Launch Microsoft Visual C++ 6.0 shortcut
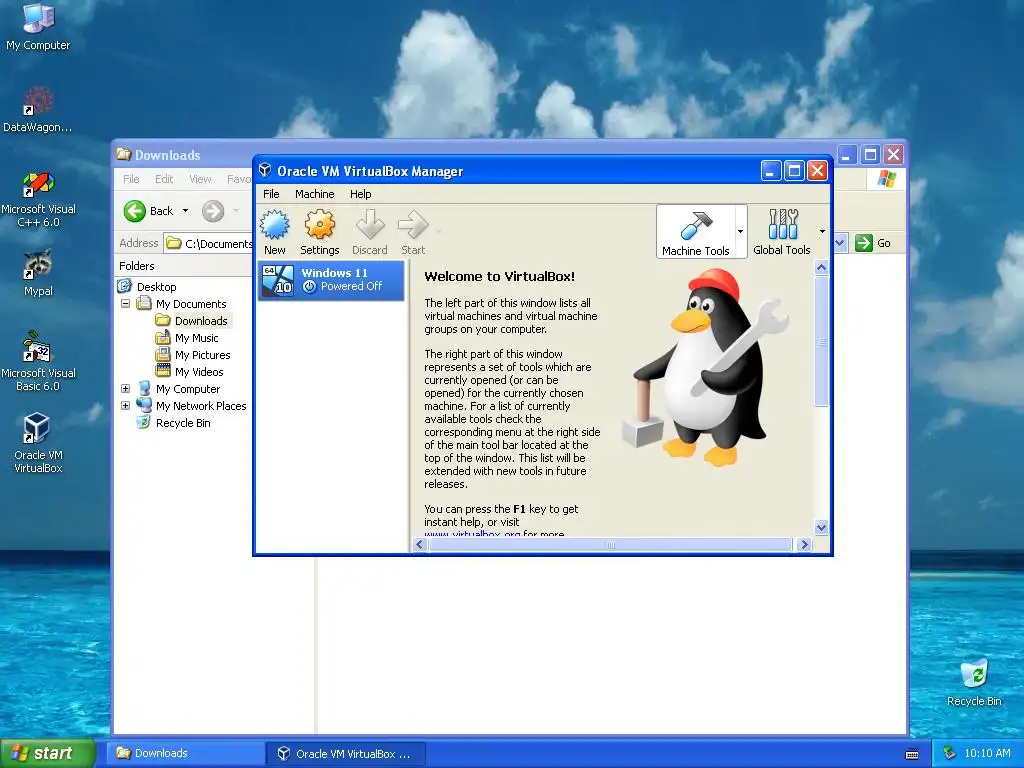The width and height of the screenshot is (1024, 768). click(x=38, y=199)
